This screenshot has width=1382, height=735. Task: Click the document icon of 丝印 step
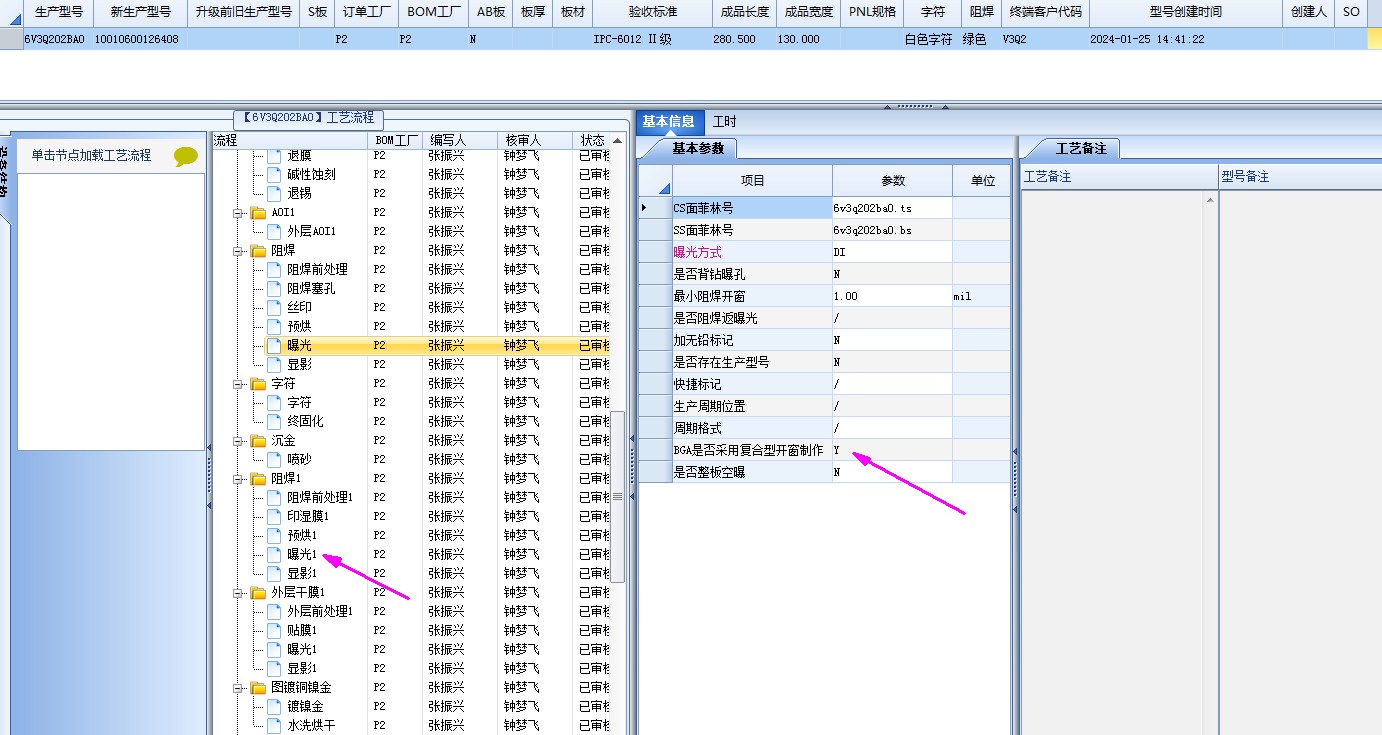click(275, 307)
